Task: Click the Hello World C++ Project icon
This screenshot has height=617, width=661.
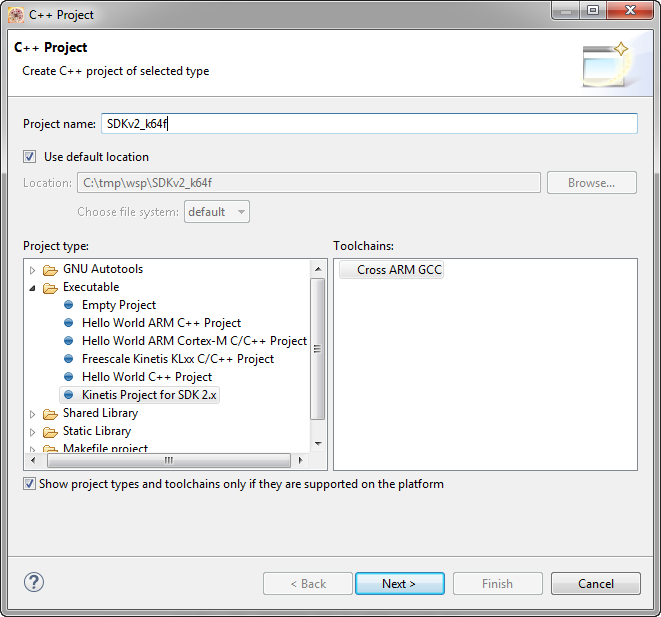Action: coord(69,377)
